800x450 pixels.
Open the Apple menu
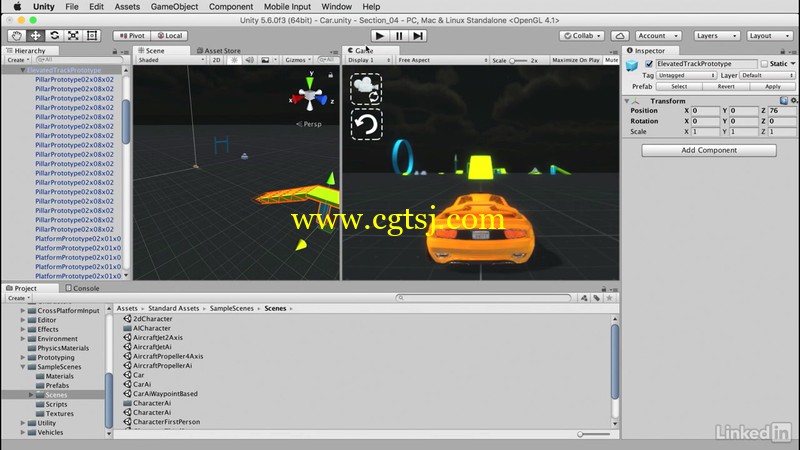pos(17,7)
